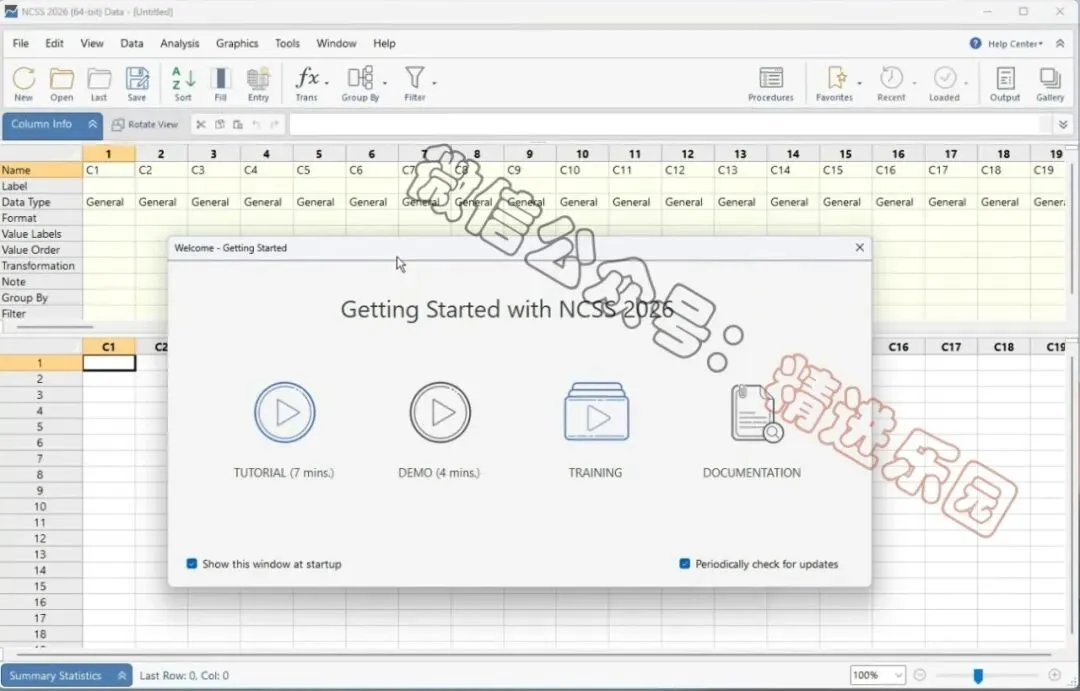Open the Favorites dropdown arrow
Viewport: 1080px width, 691px height.
(x=860, y=83)
